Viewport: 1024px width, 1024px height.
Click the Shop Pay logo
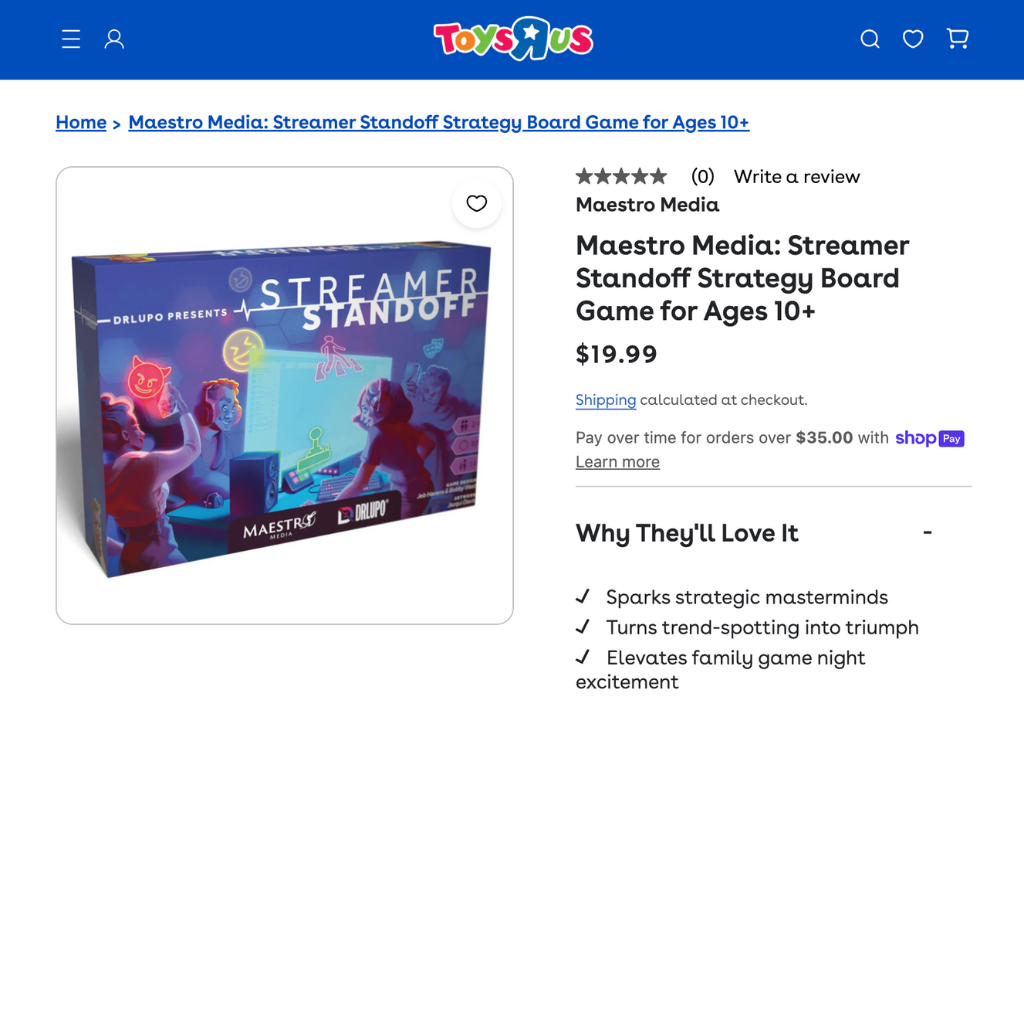pyautogui.click(x=929, y=438)
